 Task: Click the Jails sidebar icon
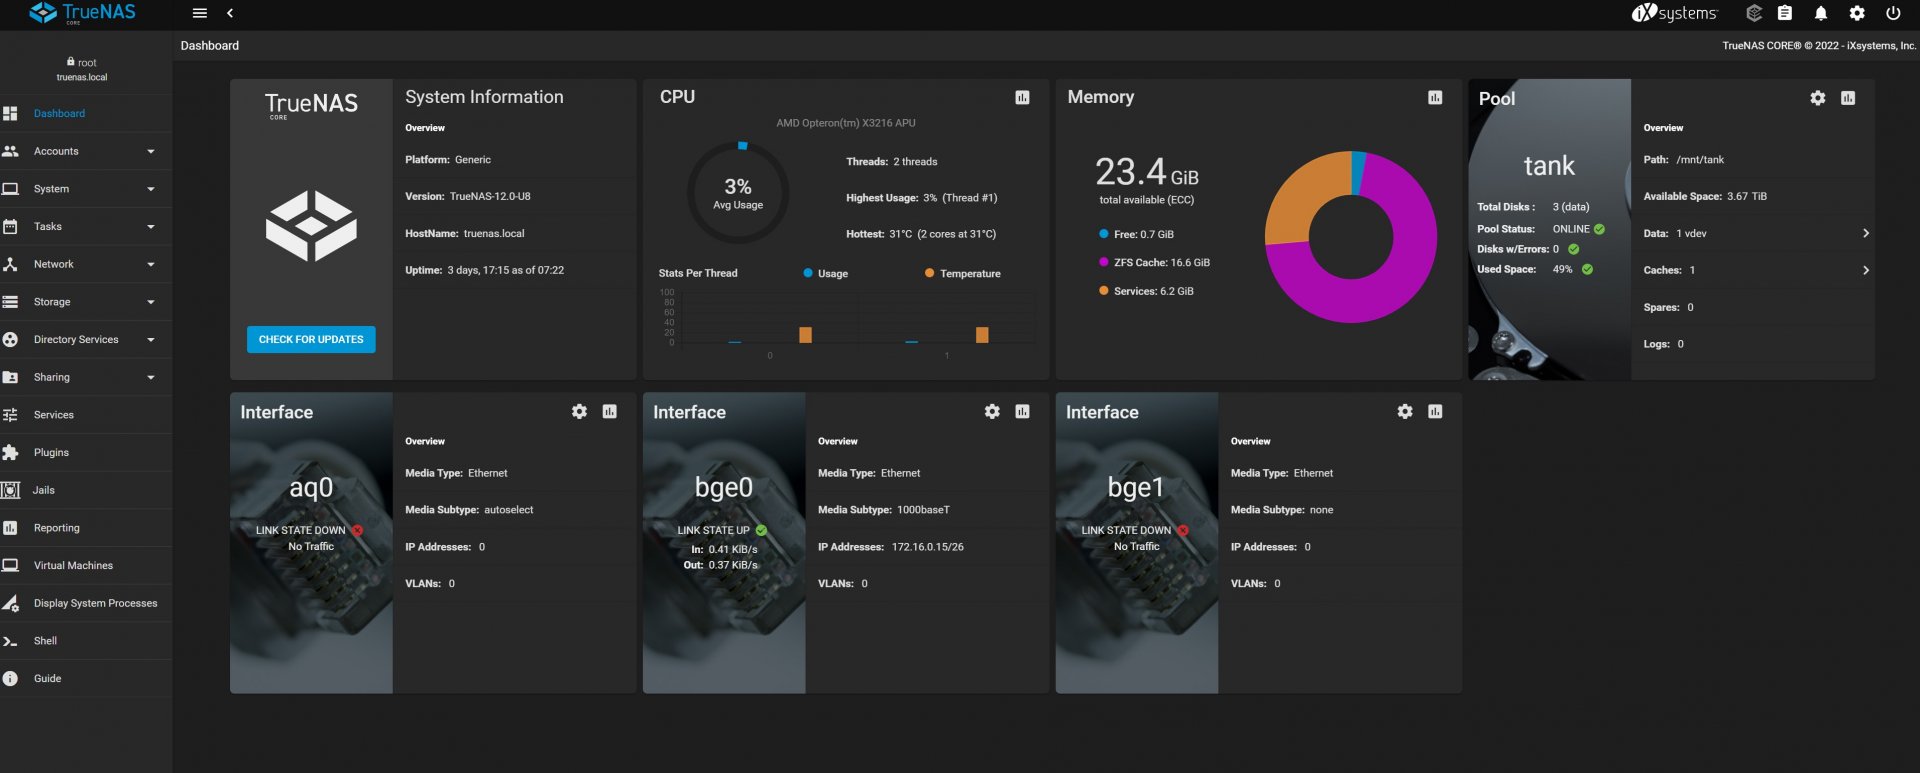point(10,490)
